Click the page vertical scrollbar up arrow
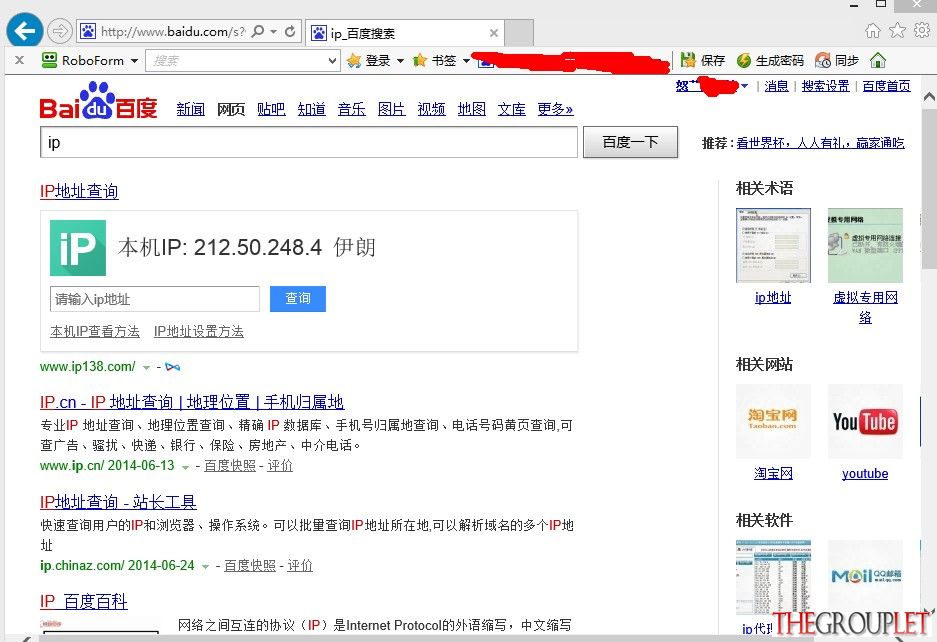 coord(929,96)
